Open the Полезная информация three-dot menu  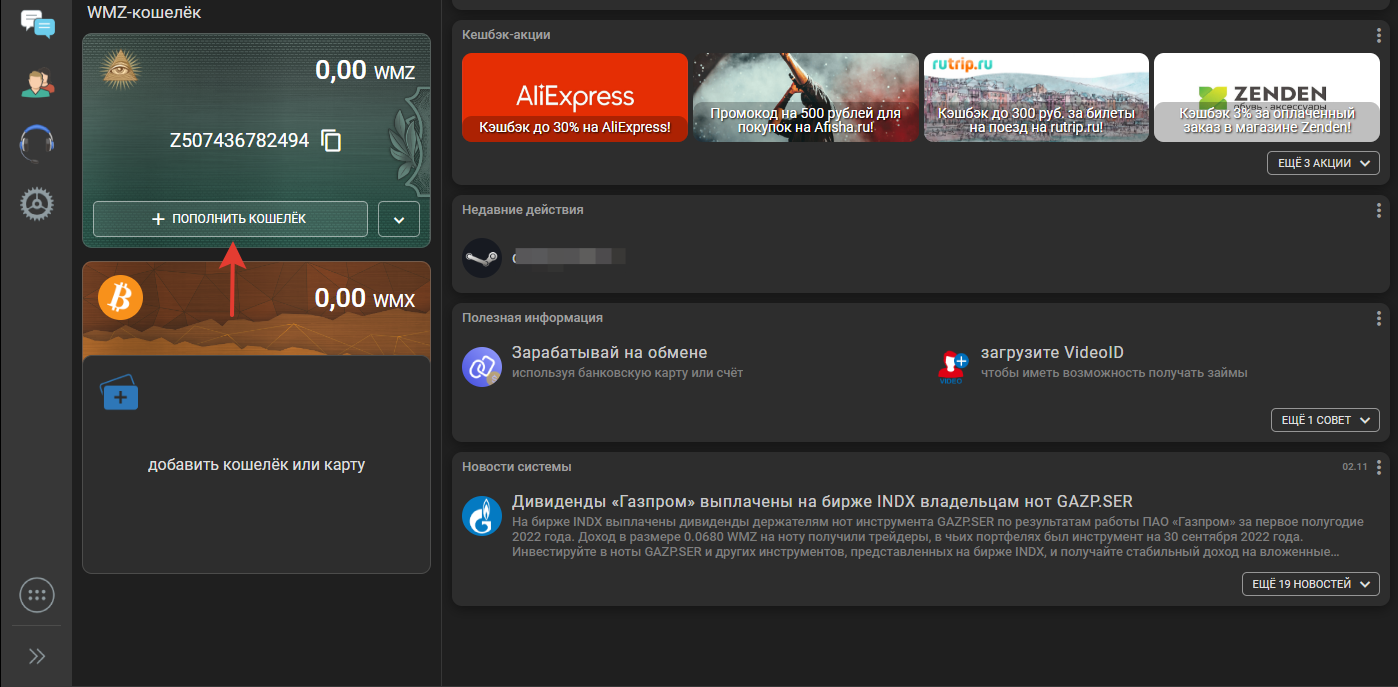1379,318
